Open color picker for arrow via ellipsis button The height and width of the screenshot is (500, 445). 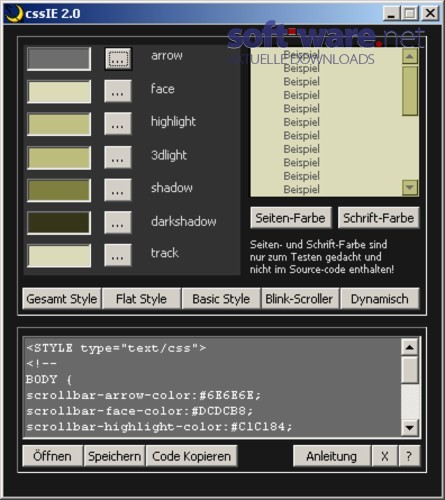point(118,59)
